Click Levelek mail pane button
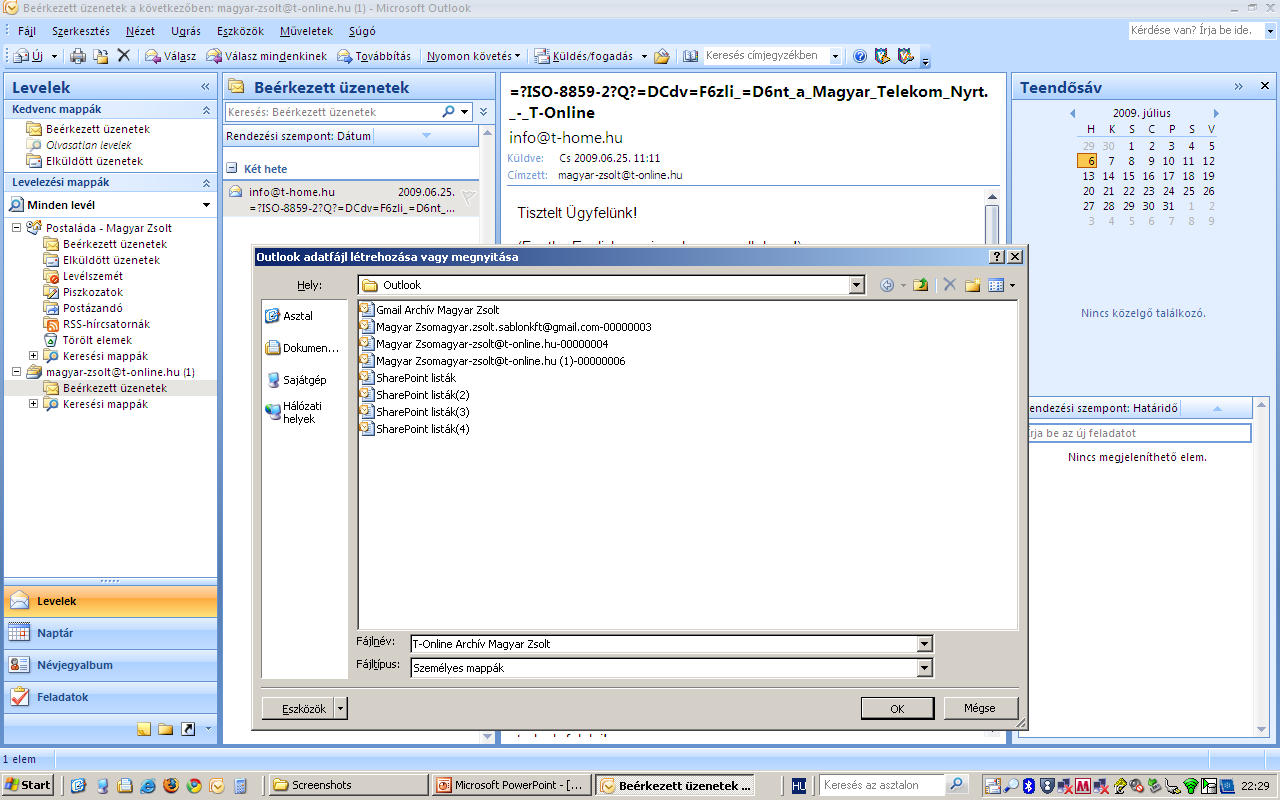 (110, 601)
